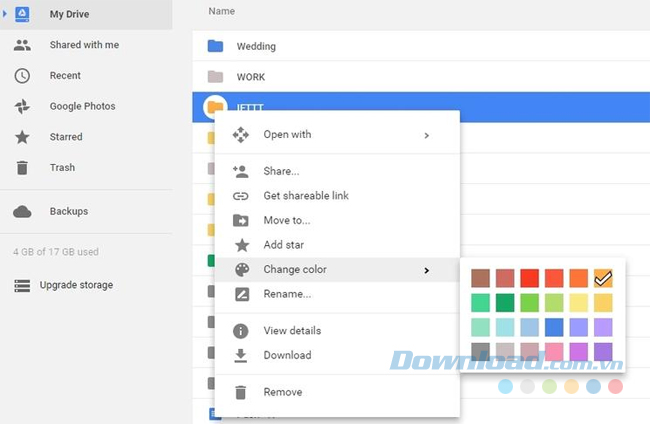The height and width of the screenshot is (424, 650).
Task: Click the gray WORK folder icon
Action: (215, 77)
